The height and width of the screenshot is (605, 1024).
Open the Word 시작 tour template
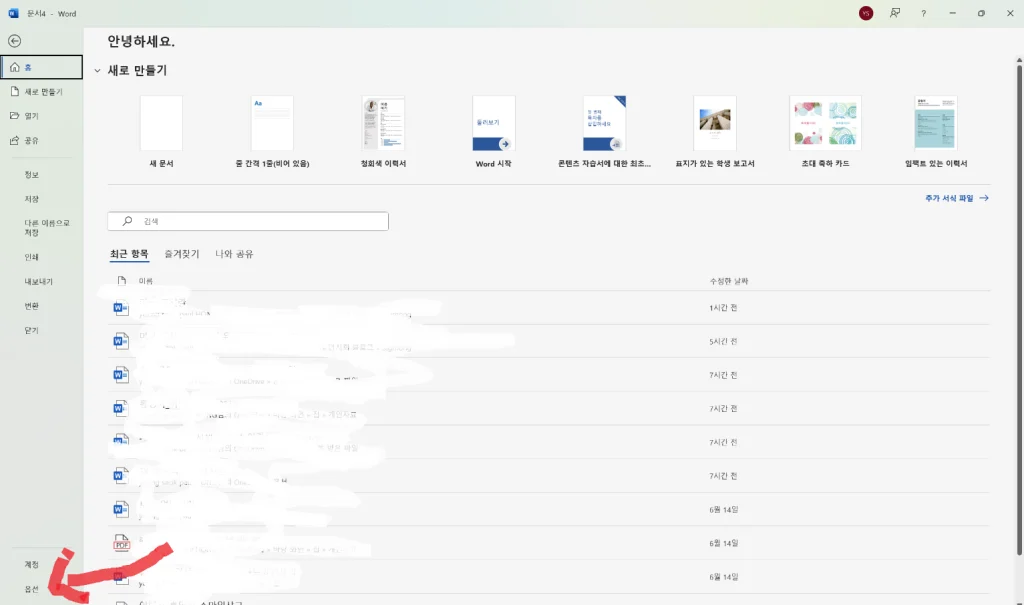(494, 132)
